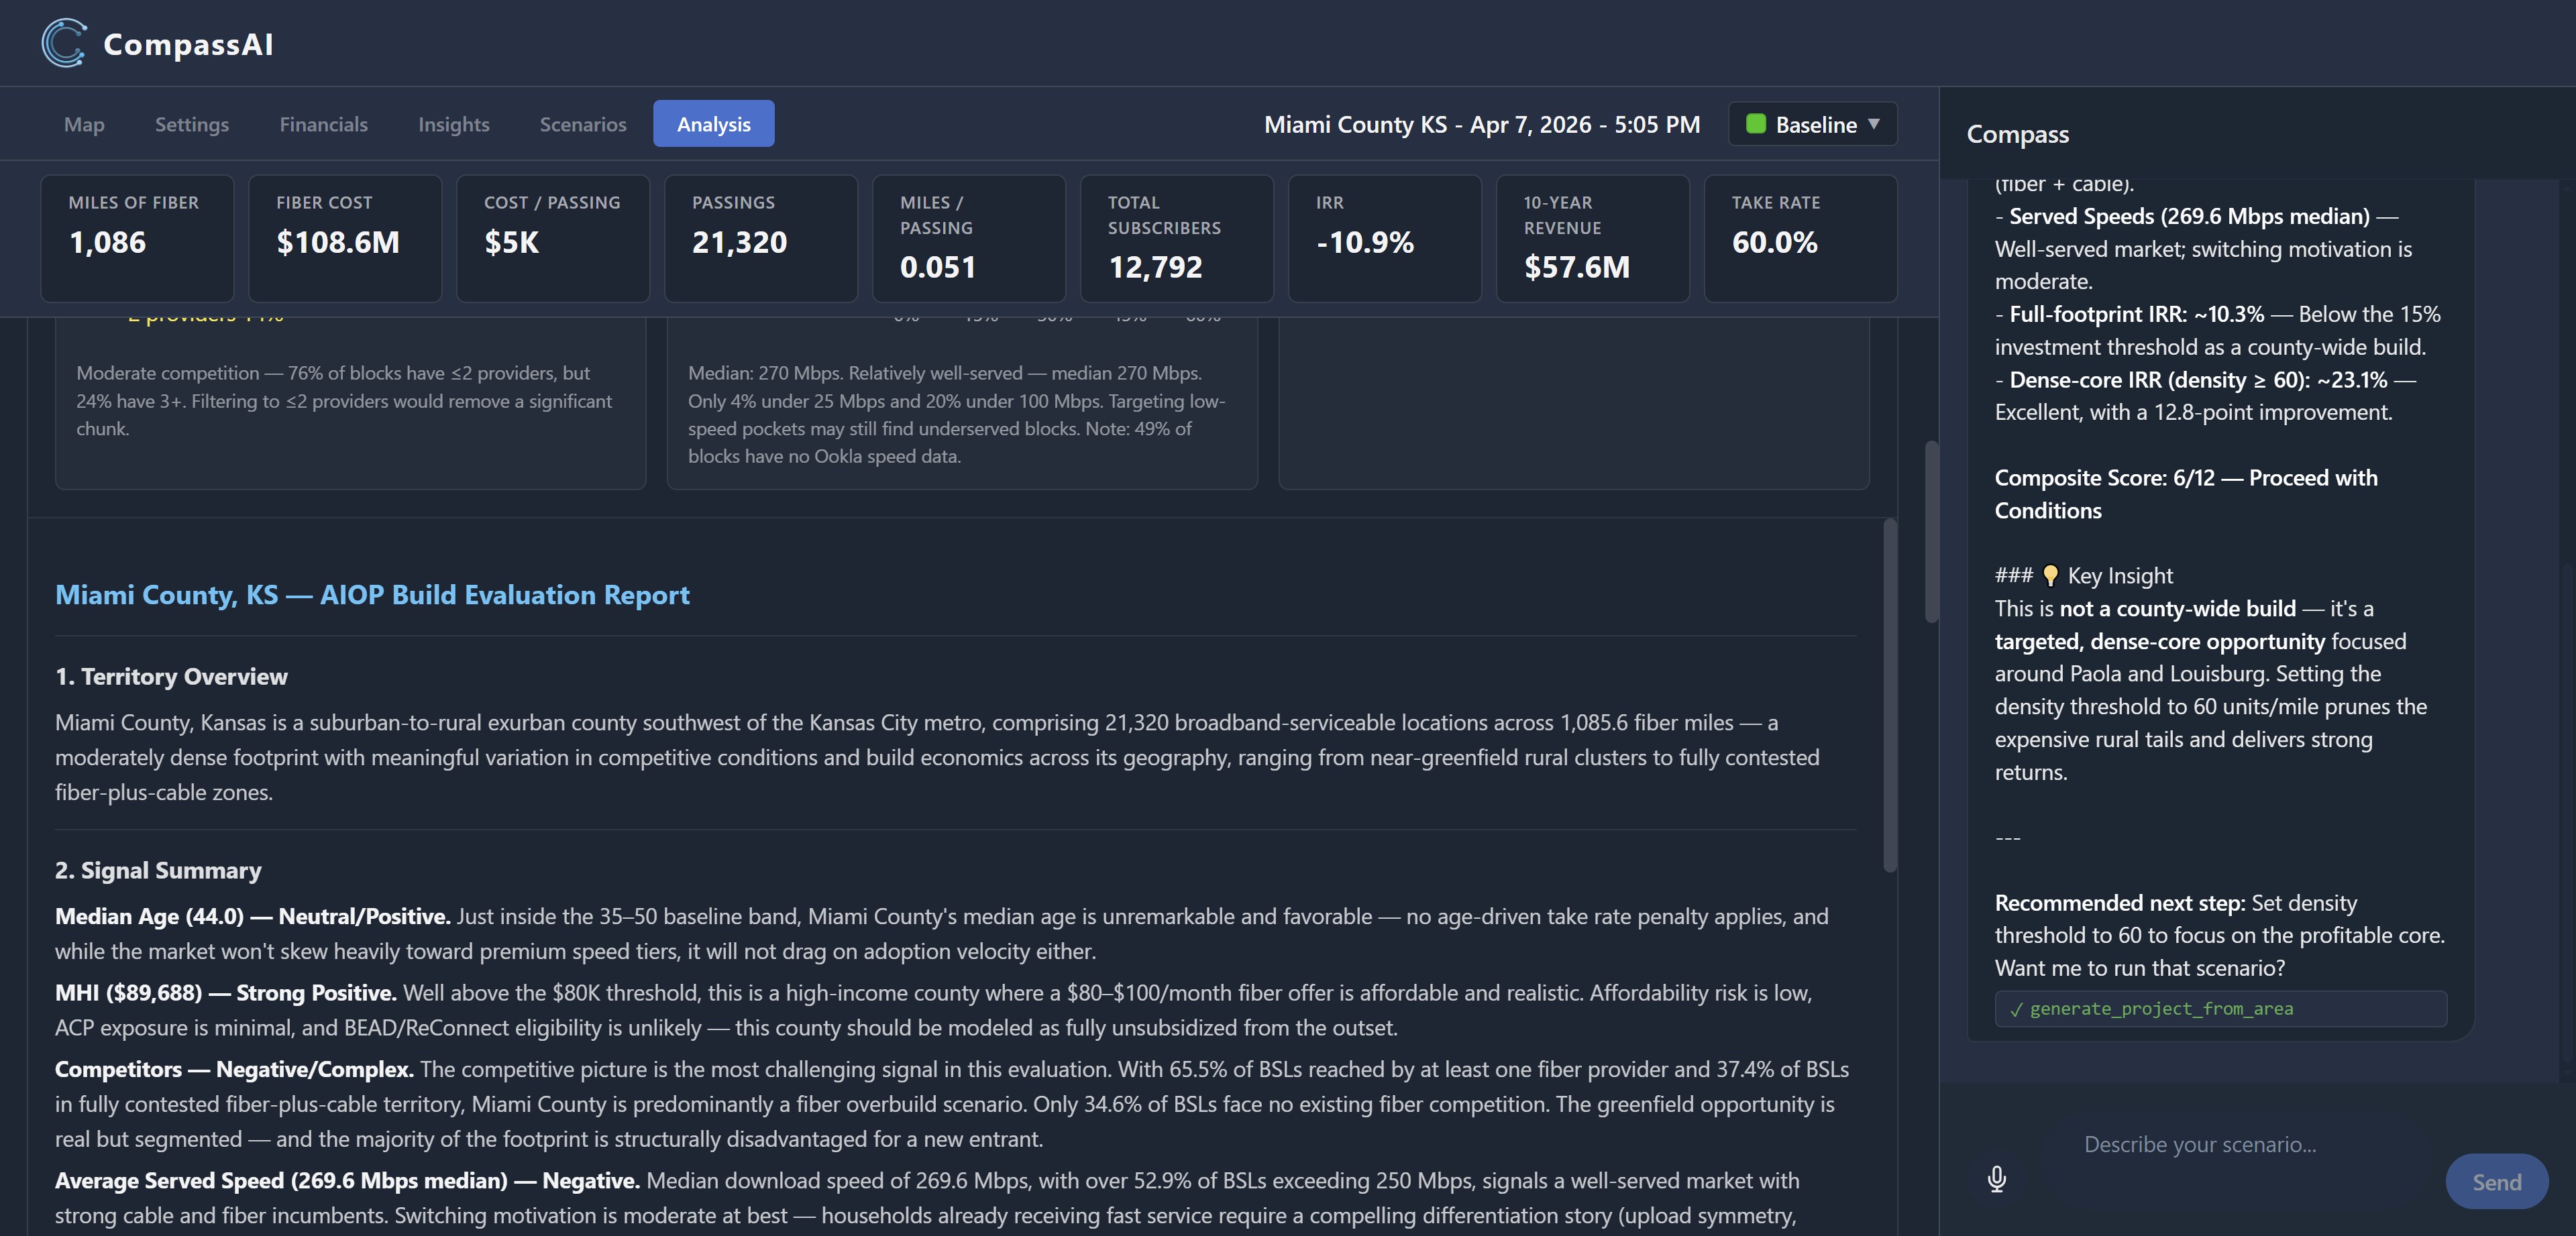Click the Take Rate 60.0% card
Screen dimensions: 2576x1236
coord(1801,238)
